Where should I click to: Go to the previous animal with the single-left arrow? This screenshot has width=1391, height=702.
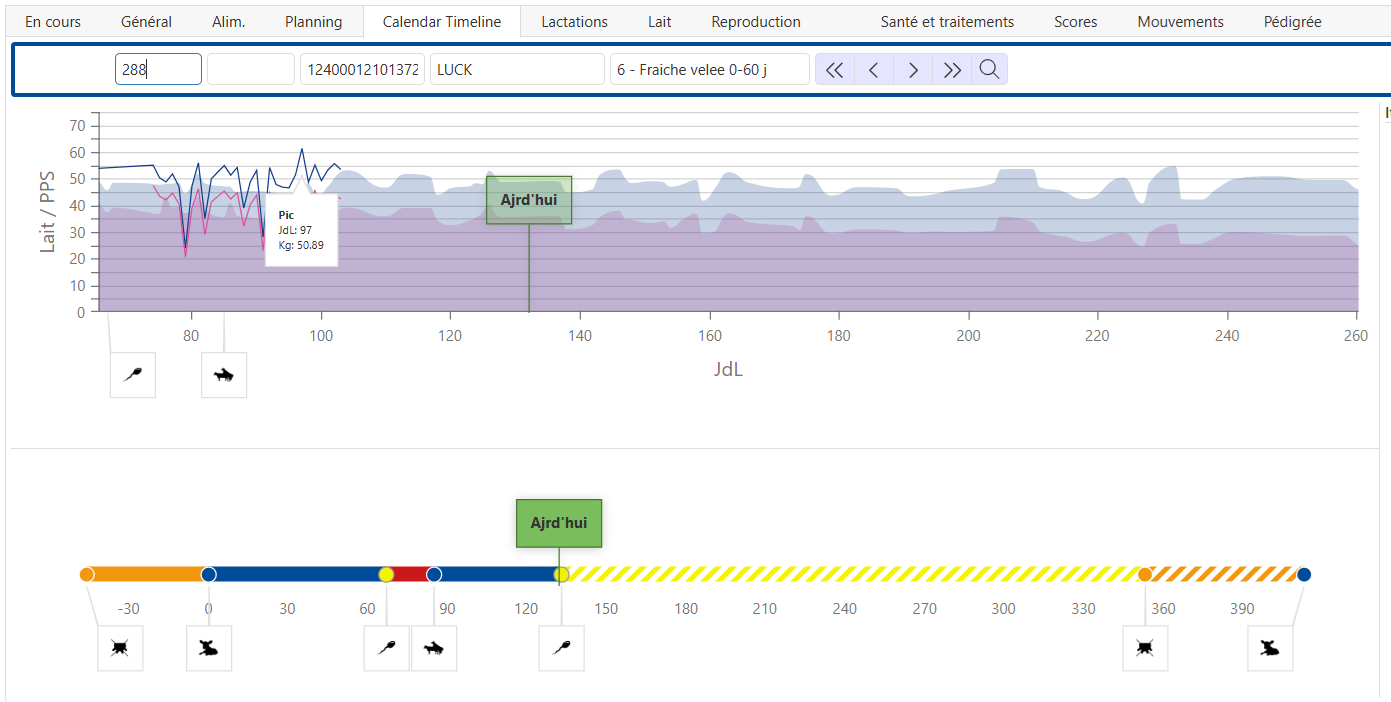[874, 69]
